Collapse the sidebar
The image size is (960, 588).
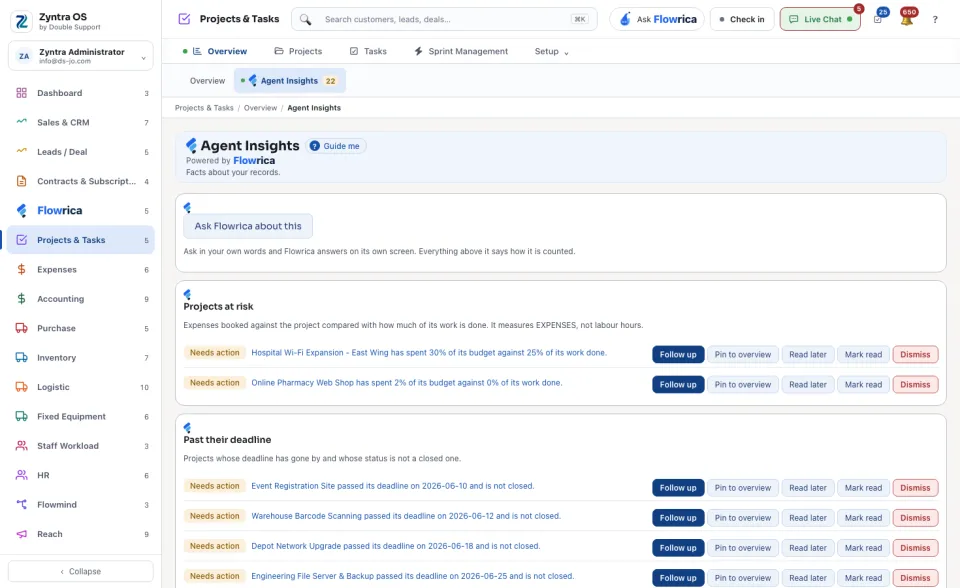81,571
